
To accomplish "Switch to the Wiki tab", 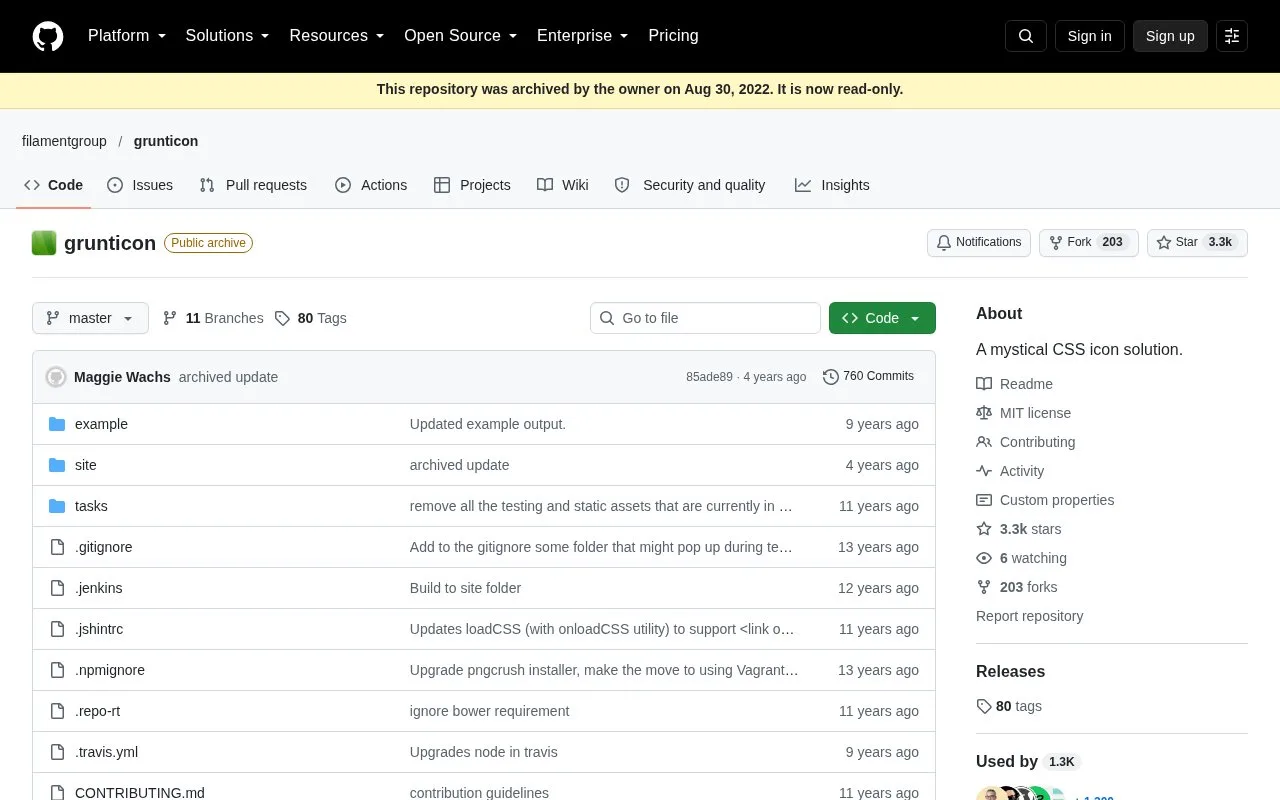I will 563,185.
